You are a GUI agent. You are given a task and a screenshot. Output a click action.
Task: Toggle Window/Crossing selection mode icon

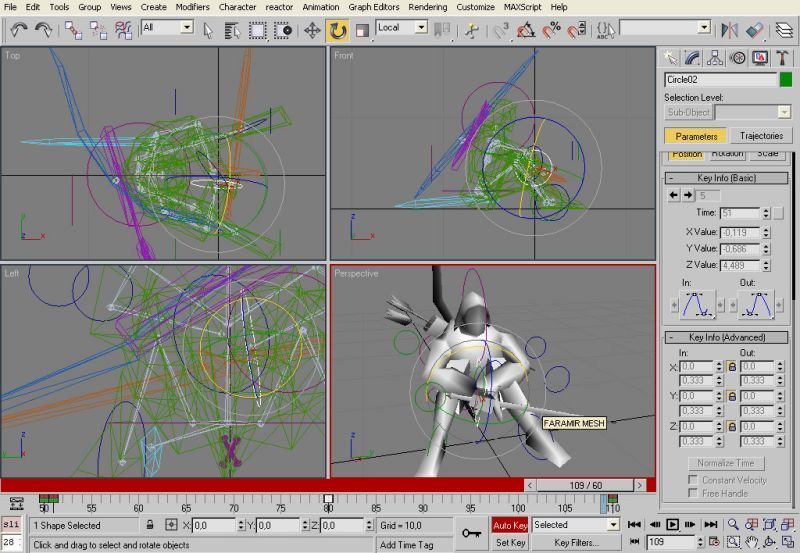tap(283, 31)
